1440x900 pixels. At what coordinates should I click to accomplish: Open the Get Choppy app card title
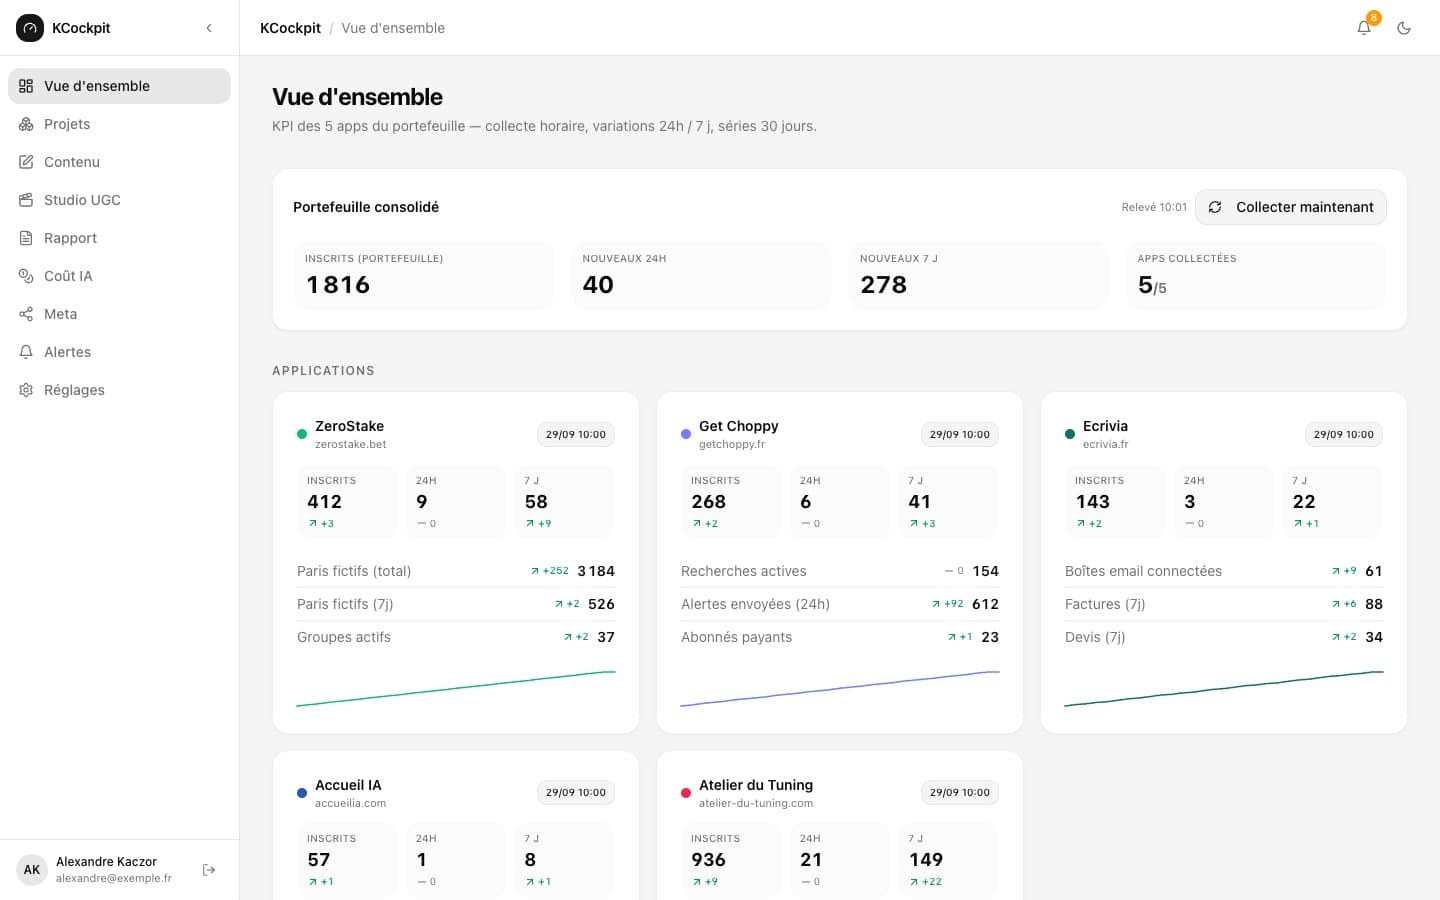738,426
